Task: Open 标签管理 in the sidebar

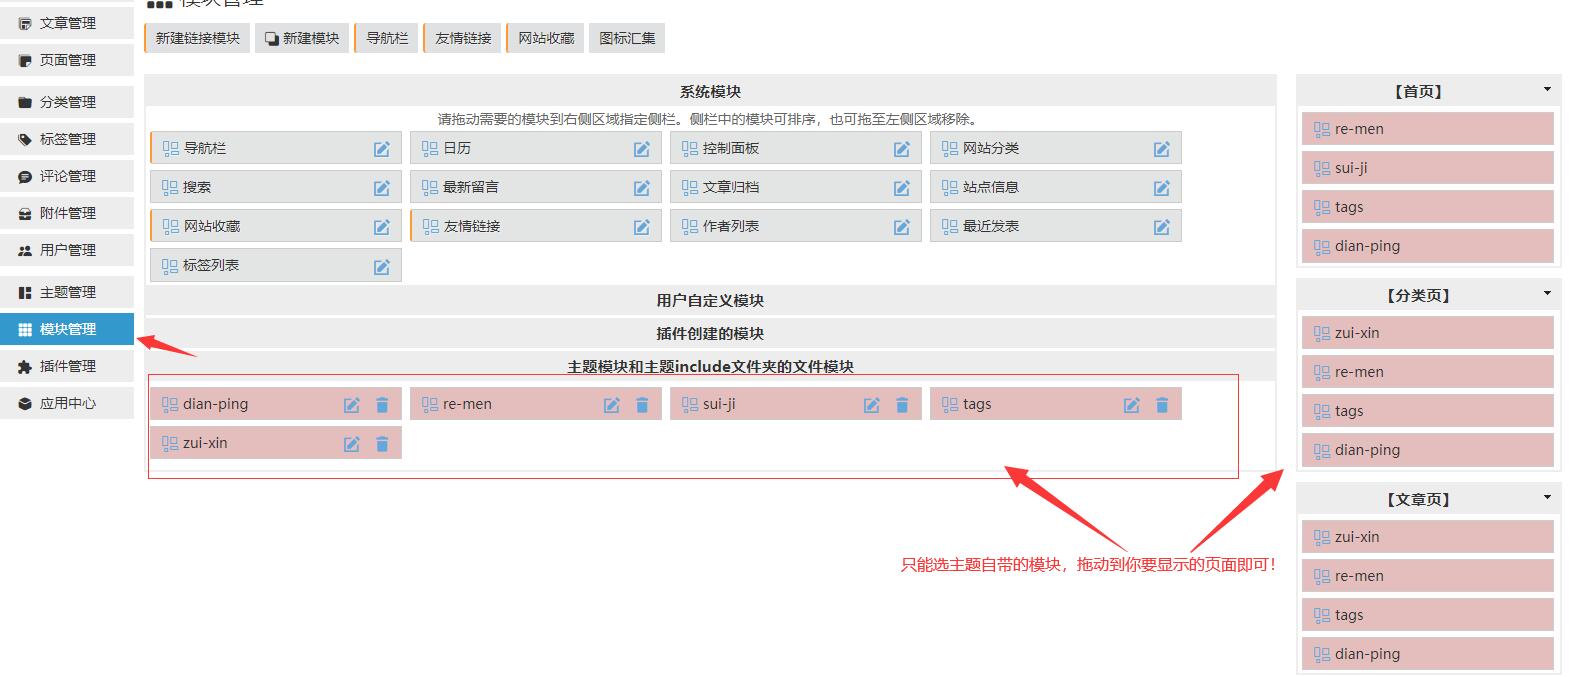Action: pyautogui.click(x=67, y=139)
